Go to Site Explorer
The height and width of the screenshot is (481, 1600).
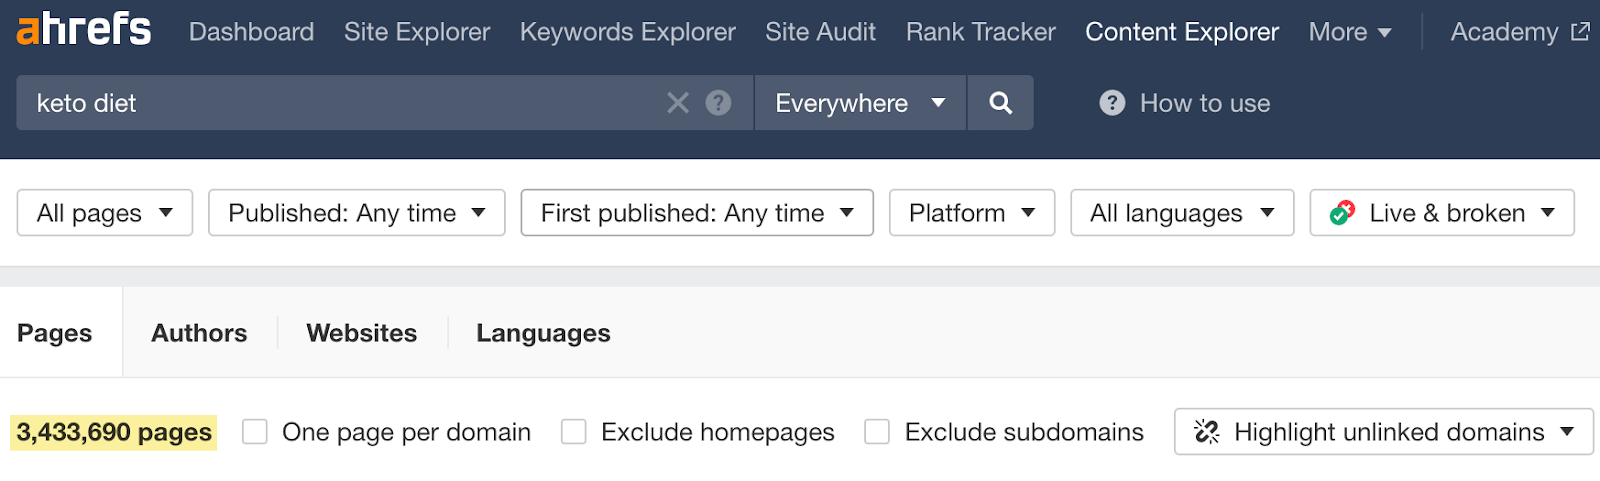click(x=417, y=32)
